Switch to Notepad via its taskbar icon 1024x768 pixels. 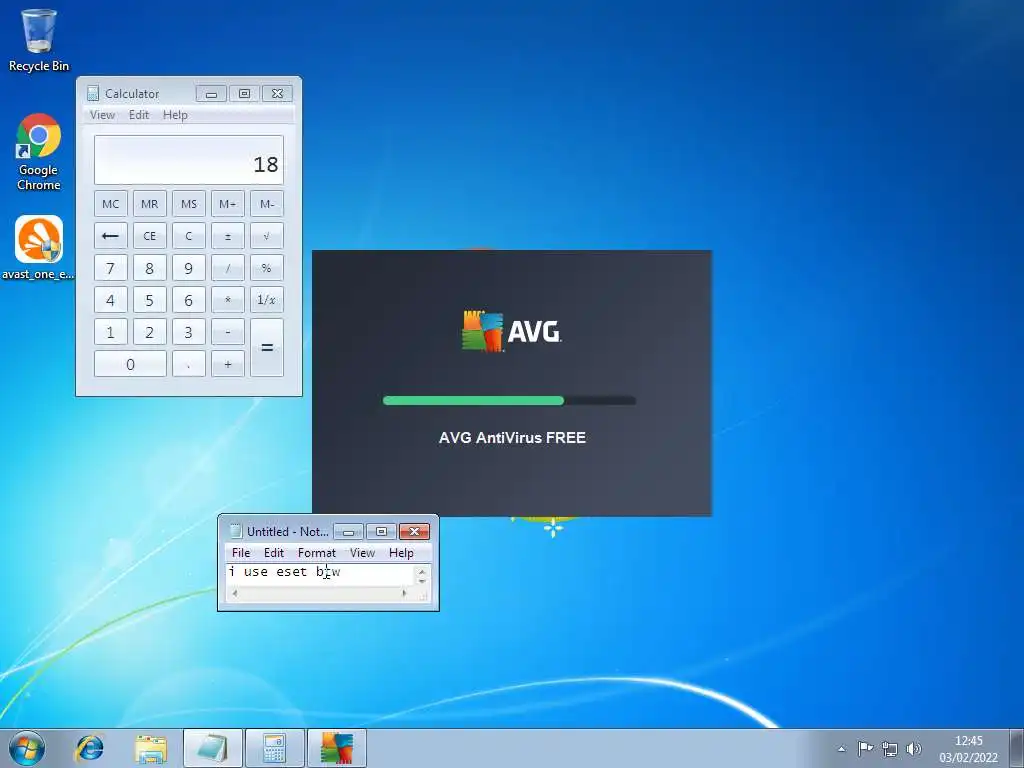pos(212,748)
